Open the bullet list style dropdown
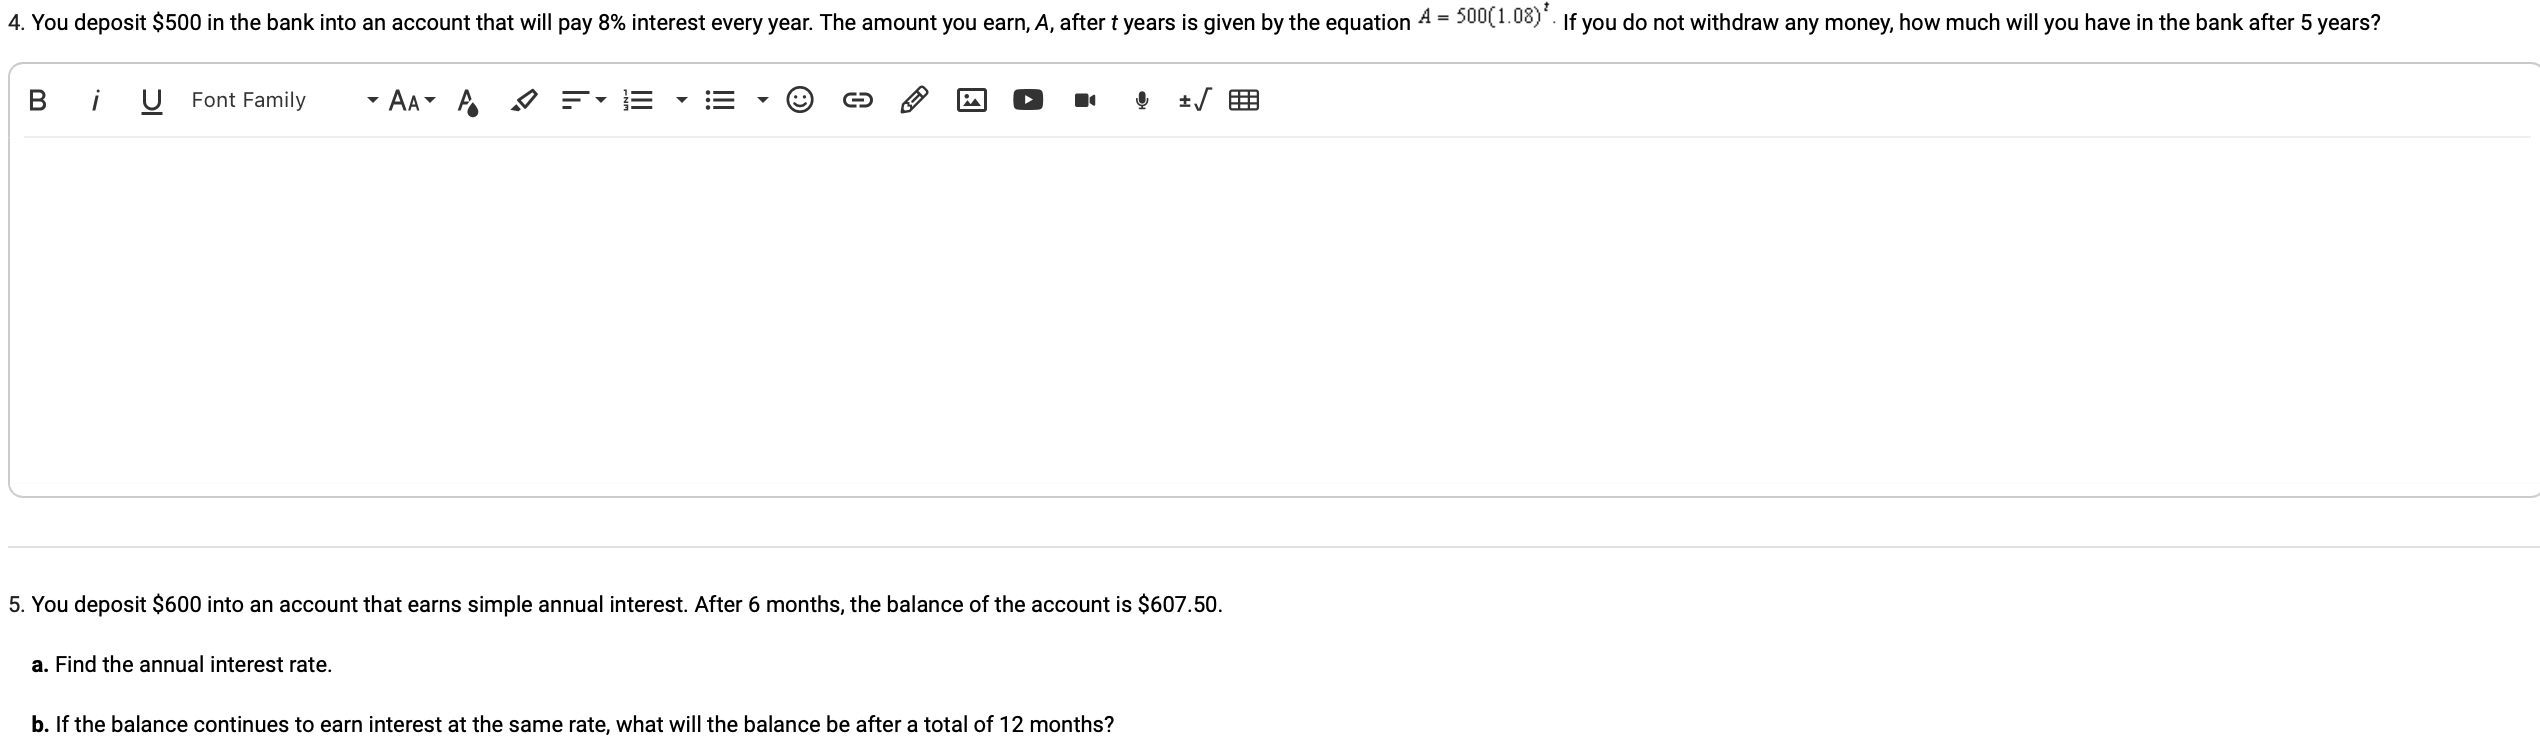This screenshot has width=2540, height=744. tap(760, 99)
